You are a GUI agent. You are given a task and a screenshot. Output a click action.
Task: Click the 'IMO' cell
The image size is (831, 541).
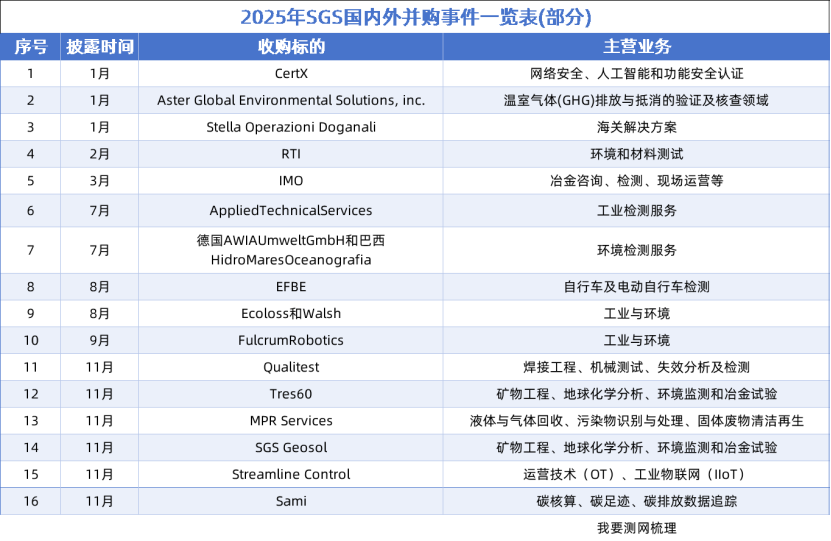point(291,181)
